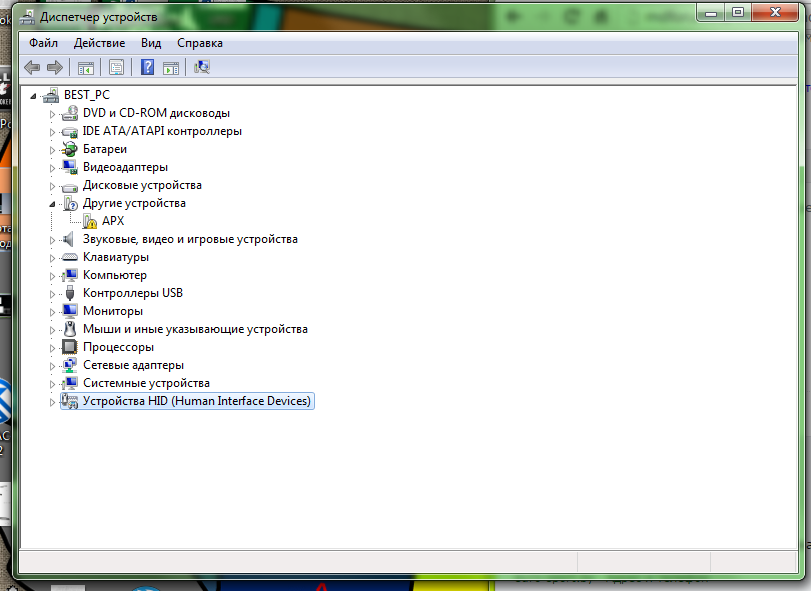Image resolution: width=811 pixels, height=591 pixels.
Task: Expand the Мониторы node
Action: point(52,312)
